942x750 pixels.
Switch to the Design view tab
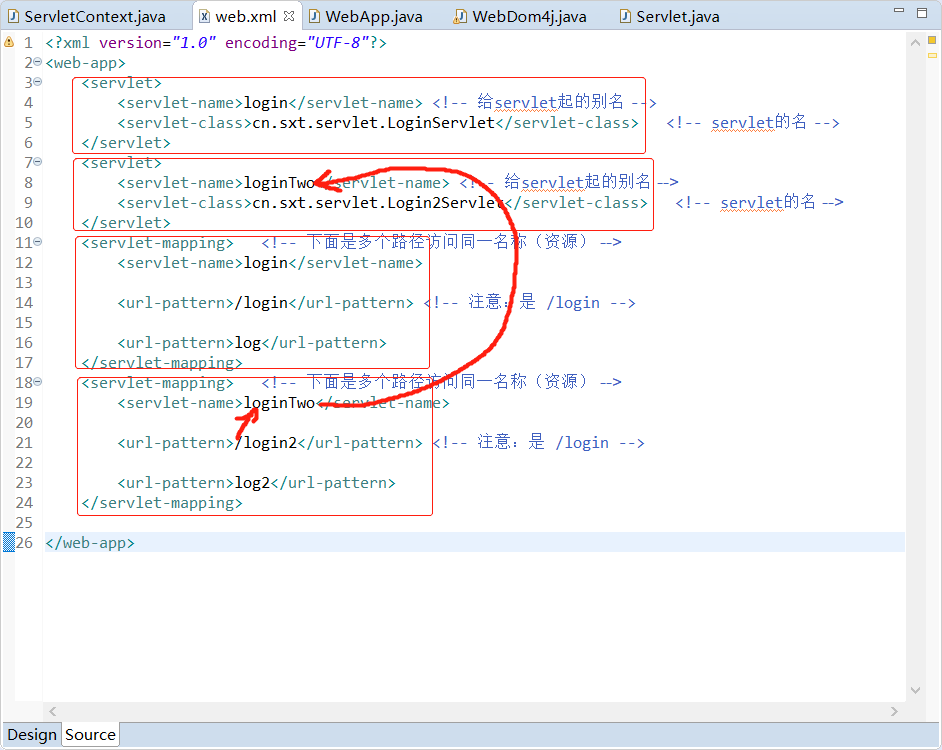pyautogui.click(x=32, y=735)
